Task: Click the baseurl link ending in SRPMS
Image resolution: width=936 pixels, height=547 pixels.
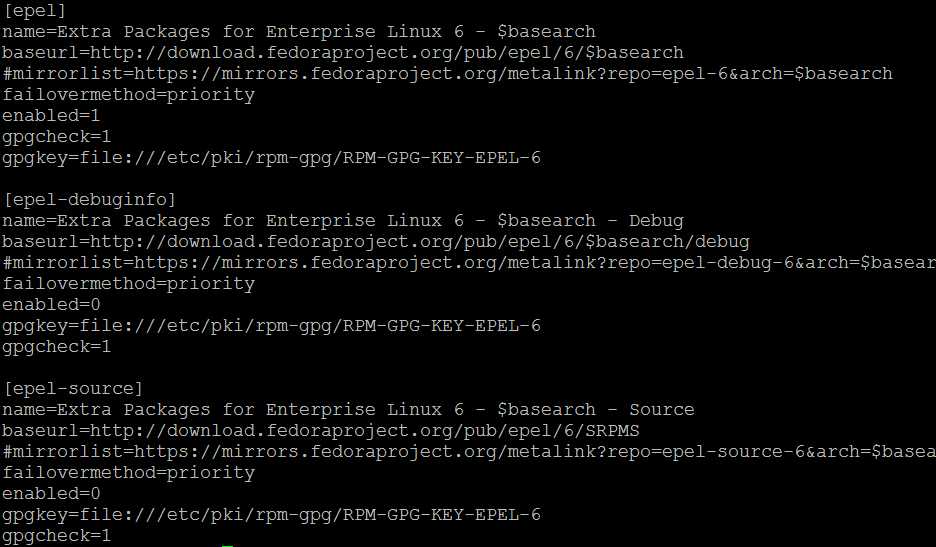Action: [x=321, y=430]
